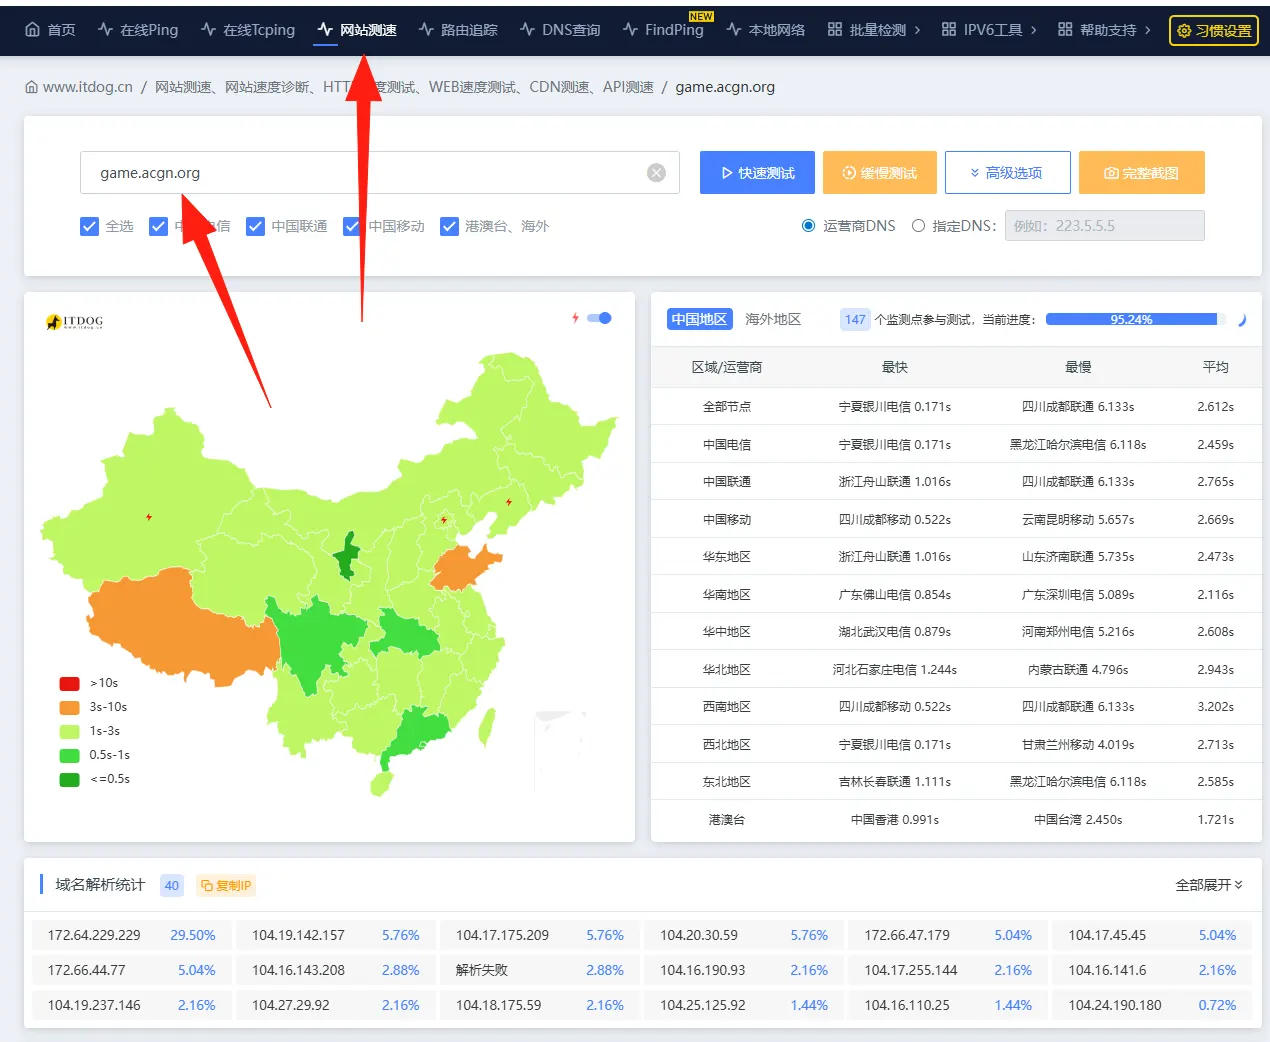Click the 西南地区 row label
Screen dimensions: 1270x1042
click(727, 707)
